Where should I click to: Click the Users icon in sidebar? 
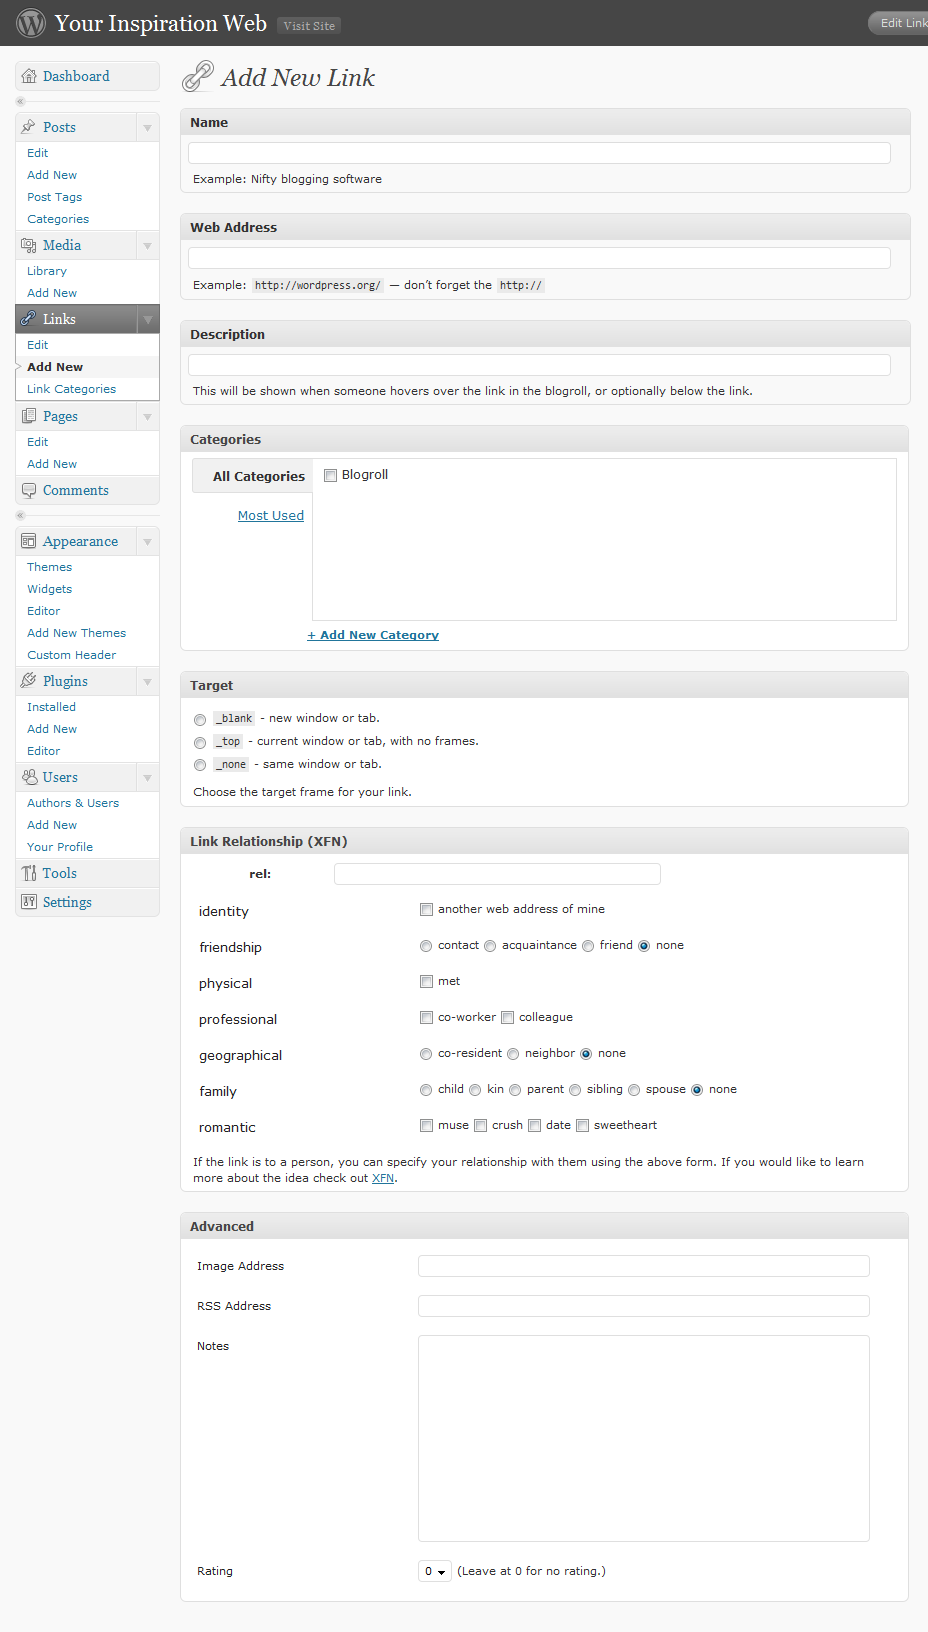pos(29,777)
